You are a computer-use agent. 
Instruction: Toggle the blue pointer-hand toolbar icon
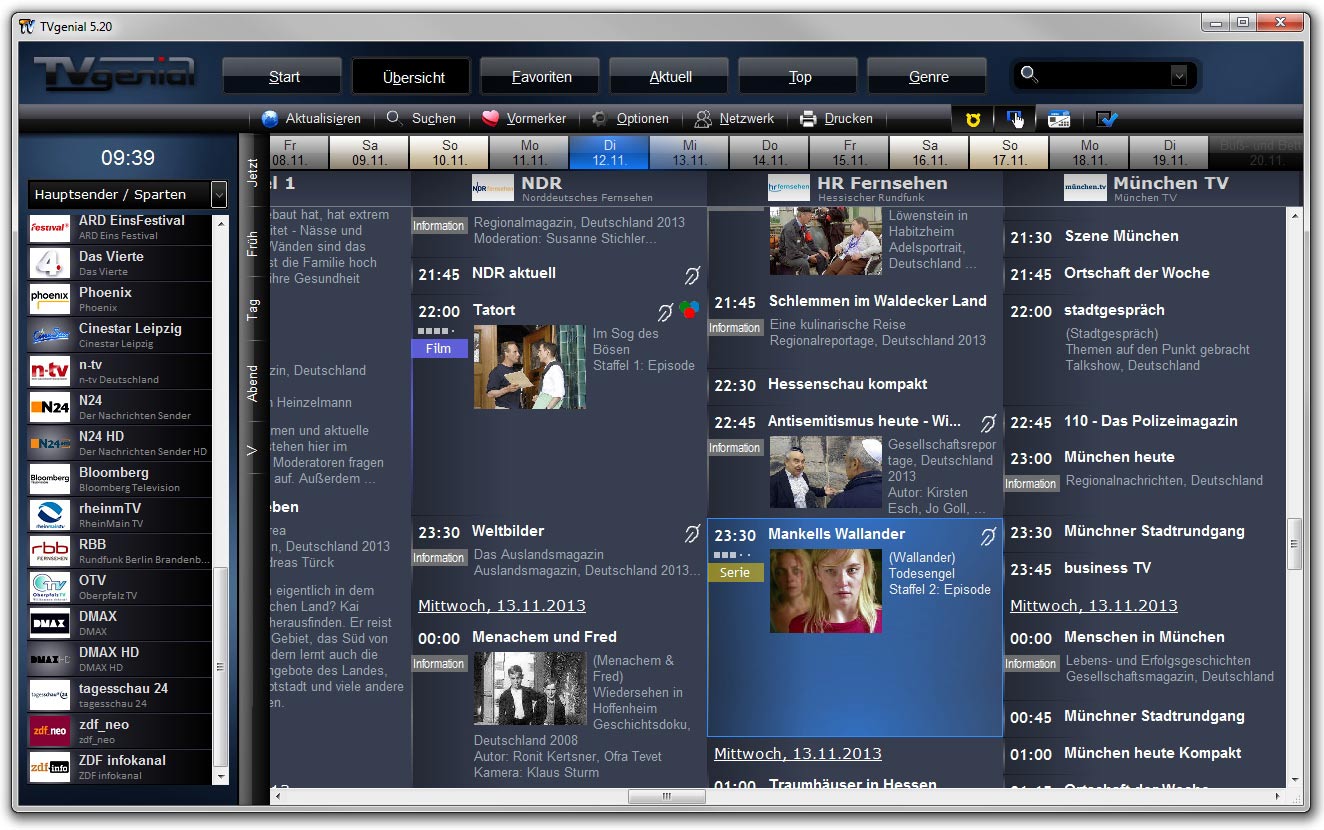(1015, 119)
